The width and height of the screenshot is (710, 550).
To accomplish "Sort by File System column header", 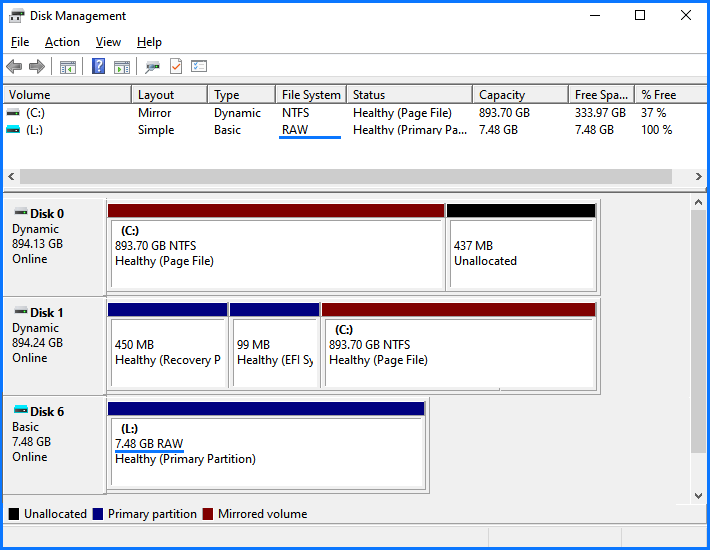I will point(311,95).
